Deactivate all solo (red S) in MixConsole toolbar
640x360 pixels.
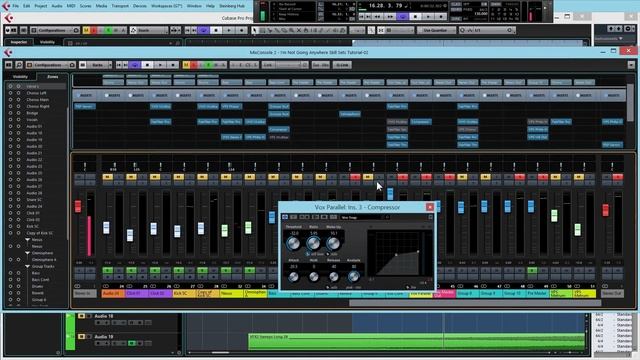pyautogui.click(x=193, y=65)
